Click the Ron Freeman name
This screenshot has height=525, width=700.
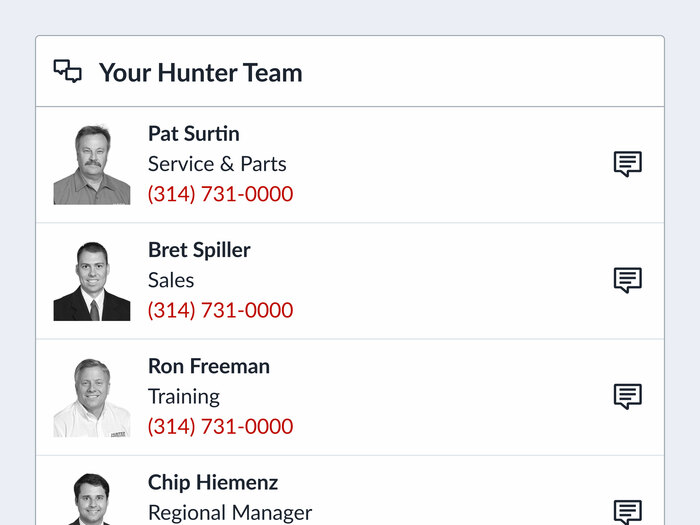pyautogui.click(x=209, y=366)
